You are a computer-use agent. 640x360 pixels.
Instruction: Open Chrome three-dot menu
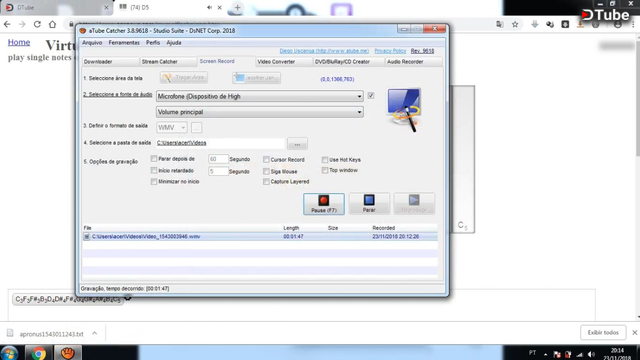(633, 25)
